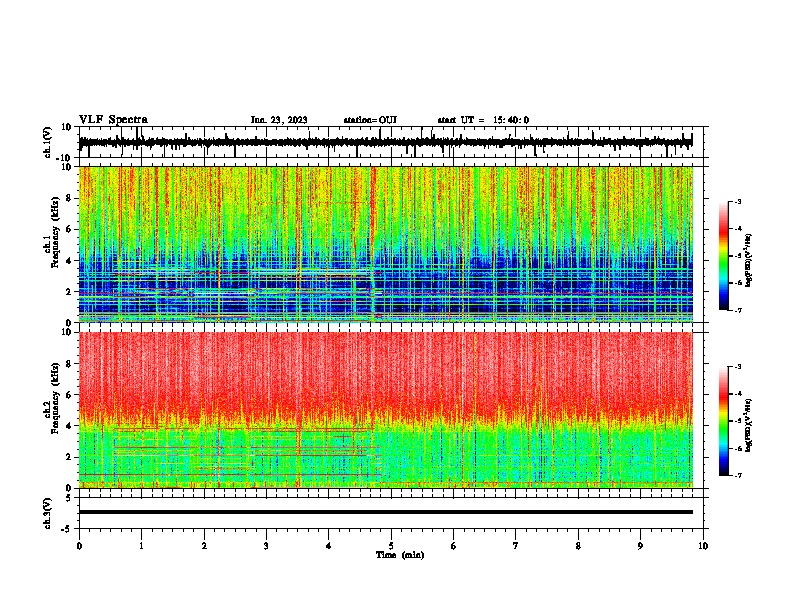
Task: Click the ch.2 color bar log(PSD) label
Action: point(749,425)
